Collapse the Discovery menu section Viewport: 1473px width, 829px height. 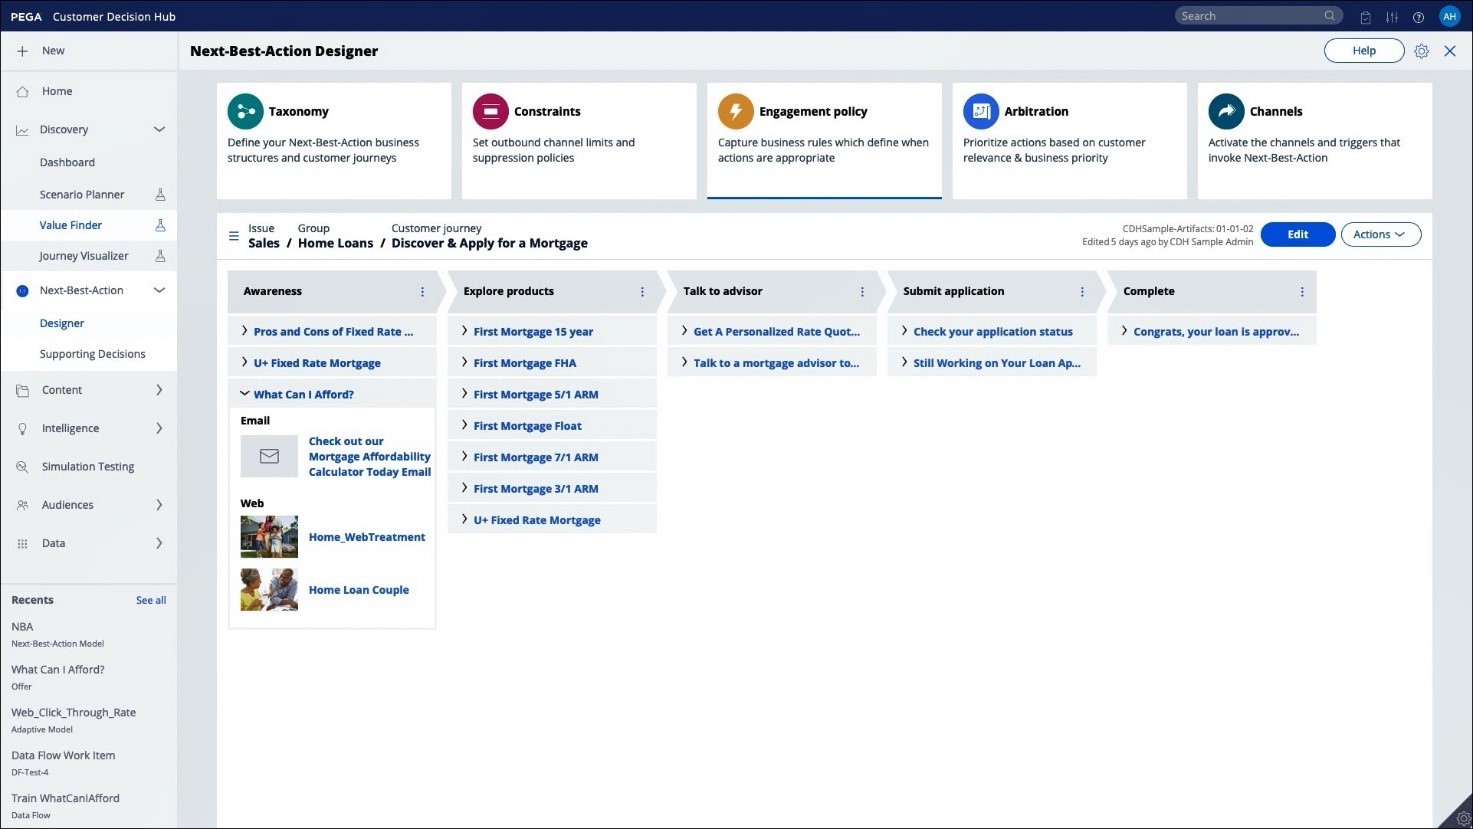[159, 130]
